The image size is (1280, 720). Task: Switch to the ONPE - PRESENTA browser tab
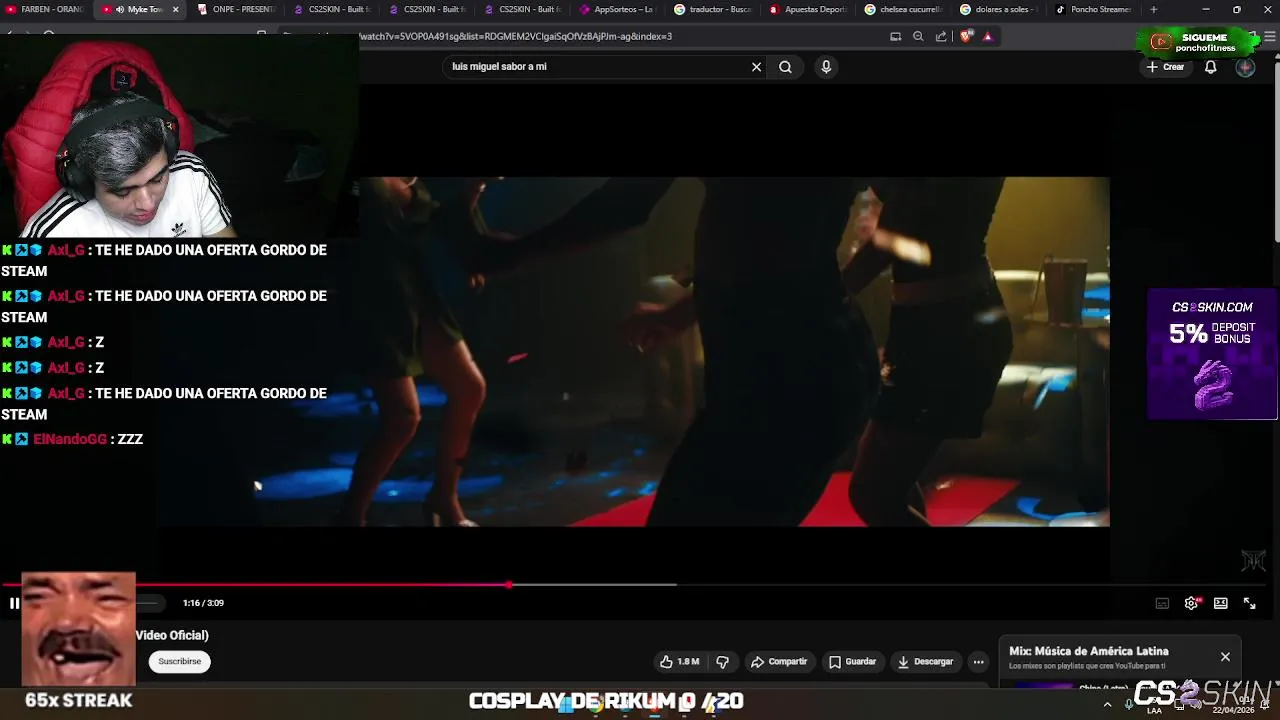coord(237,9)
